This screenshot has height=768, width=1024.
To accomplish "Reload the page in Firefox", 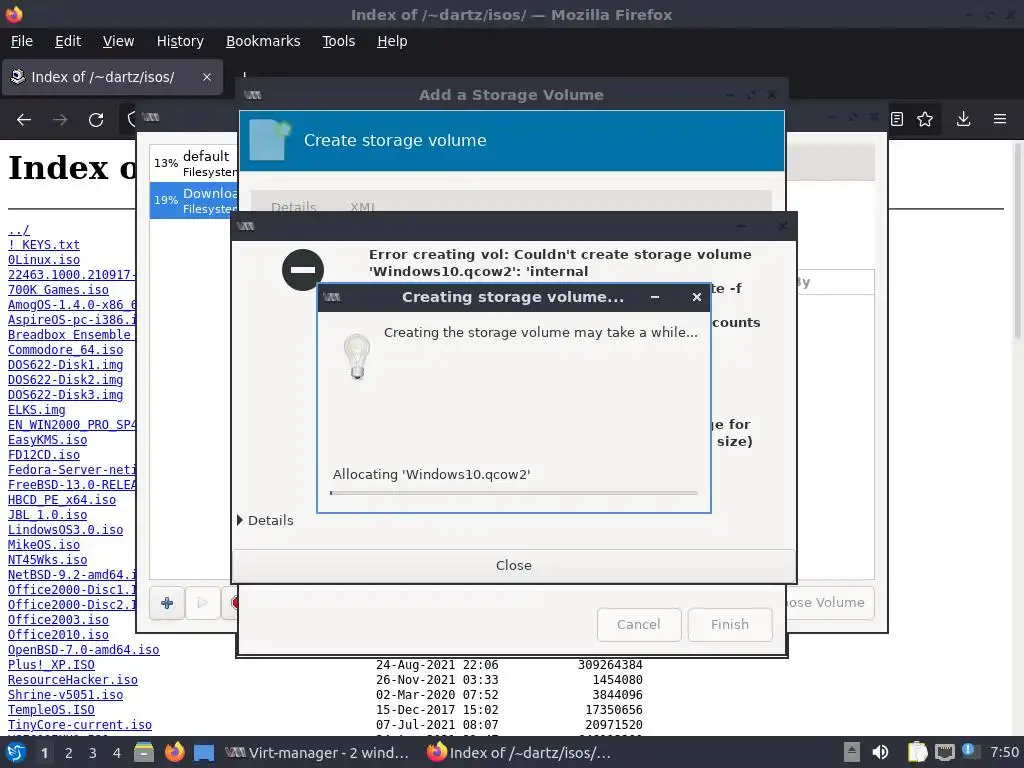I will (96, 120).
